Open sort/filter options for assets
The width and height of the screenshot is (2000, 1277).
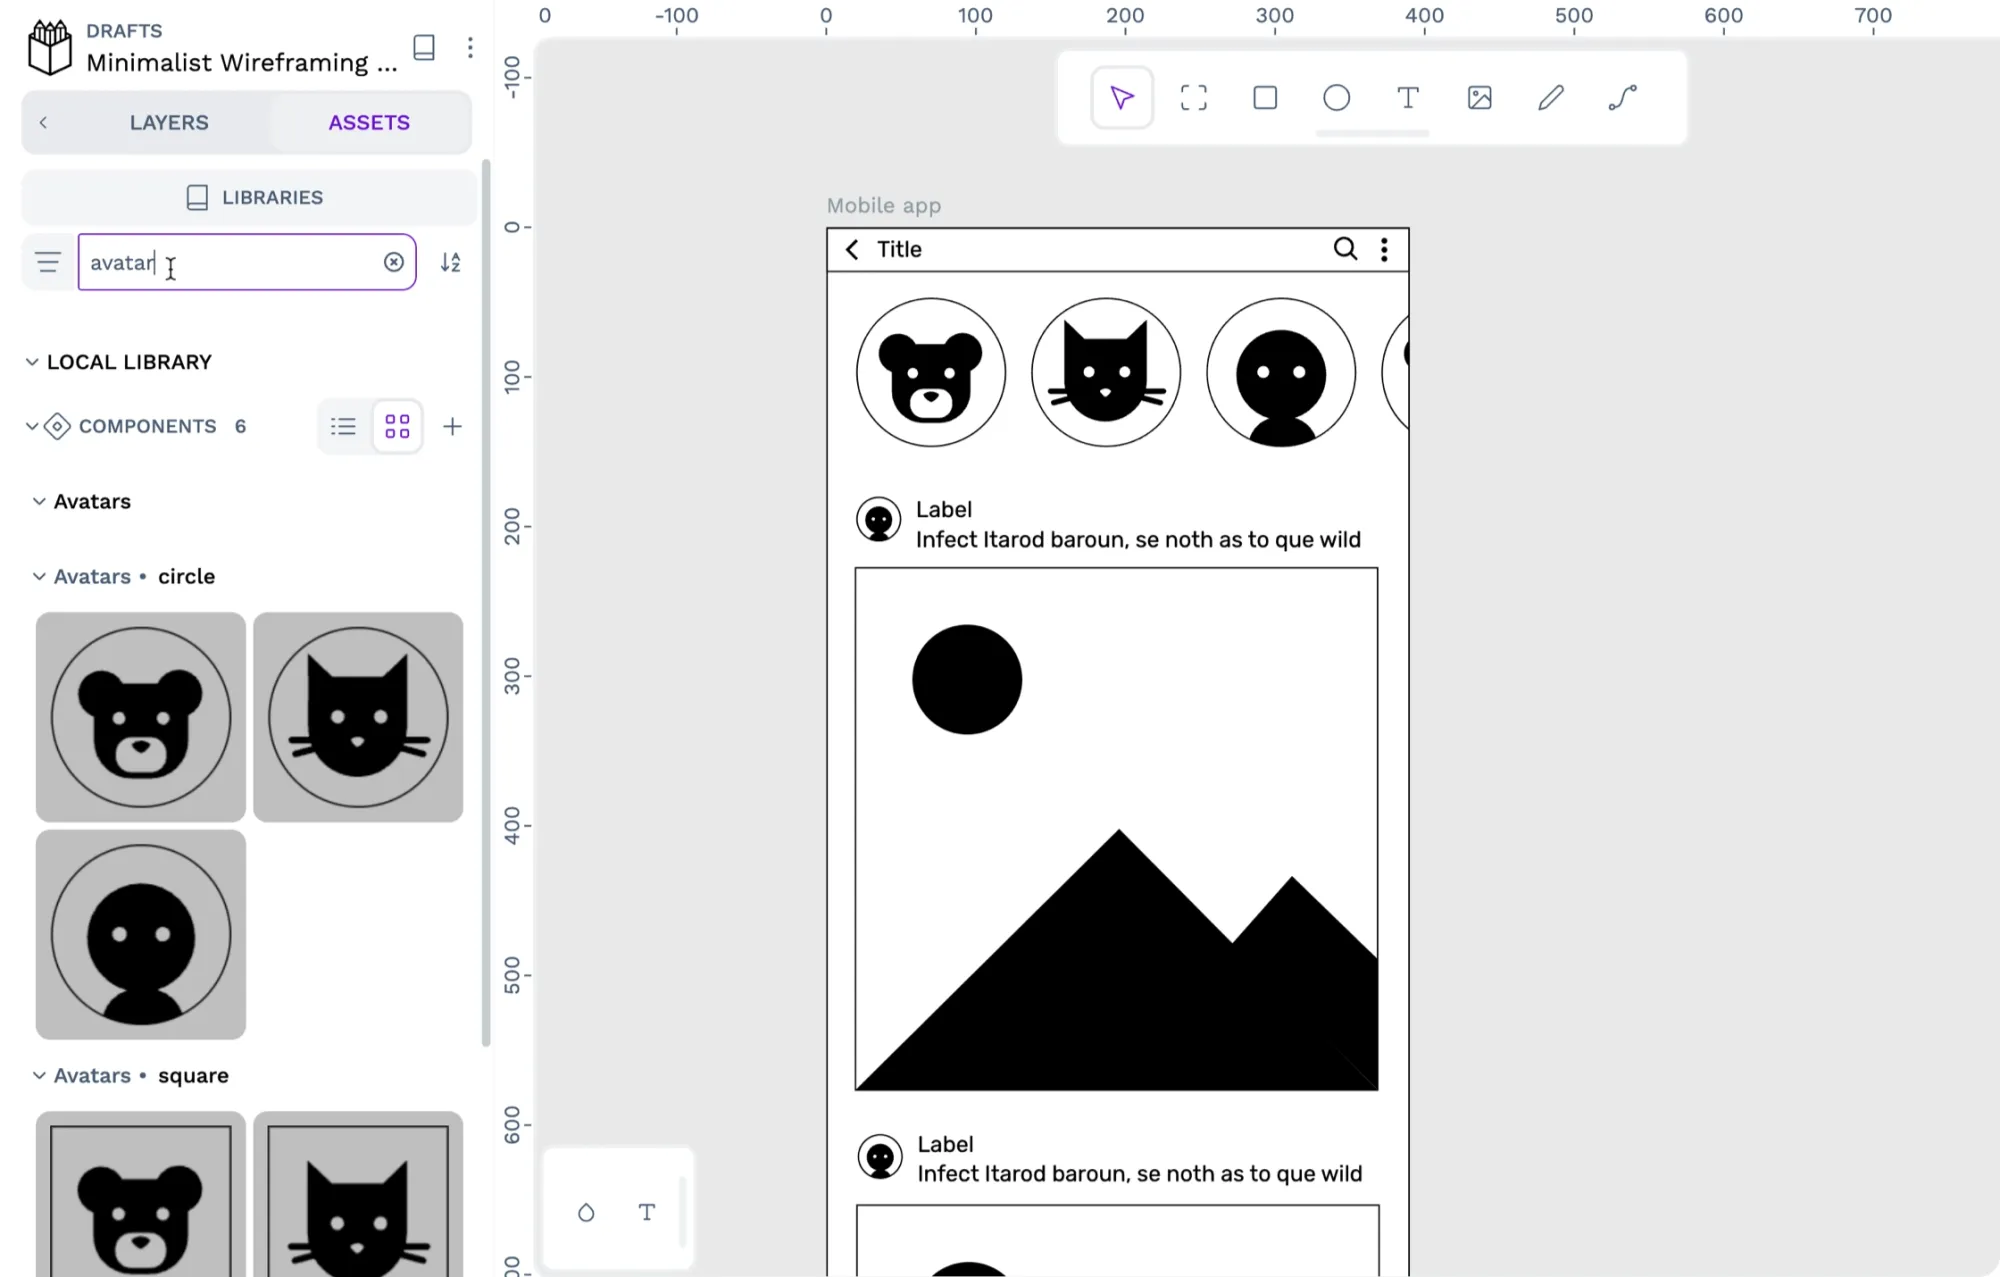[449, 261]
